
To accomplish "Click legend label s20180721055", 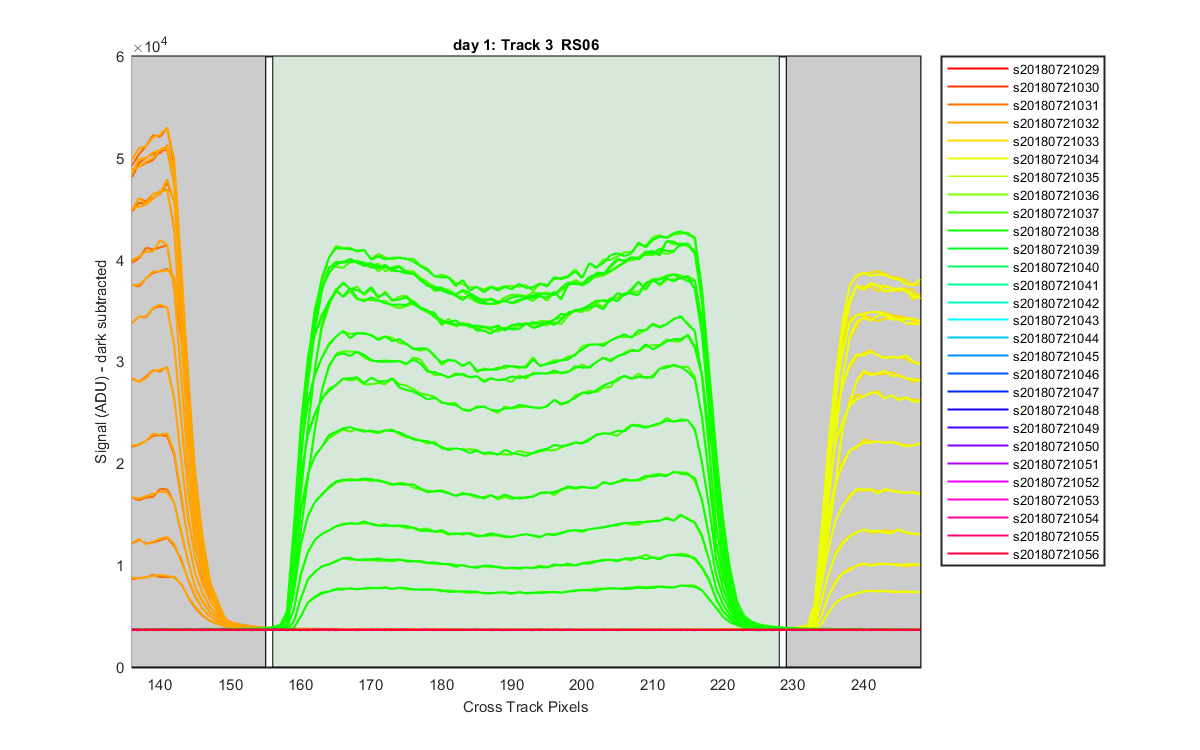I will point(1056,537).
